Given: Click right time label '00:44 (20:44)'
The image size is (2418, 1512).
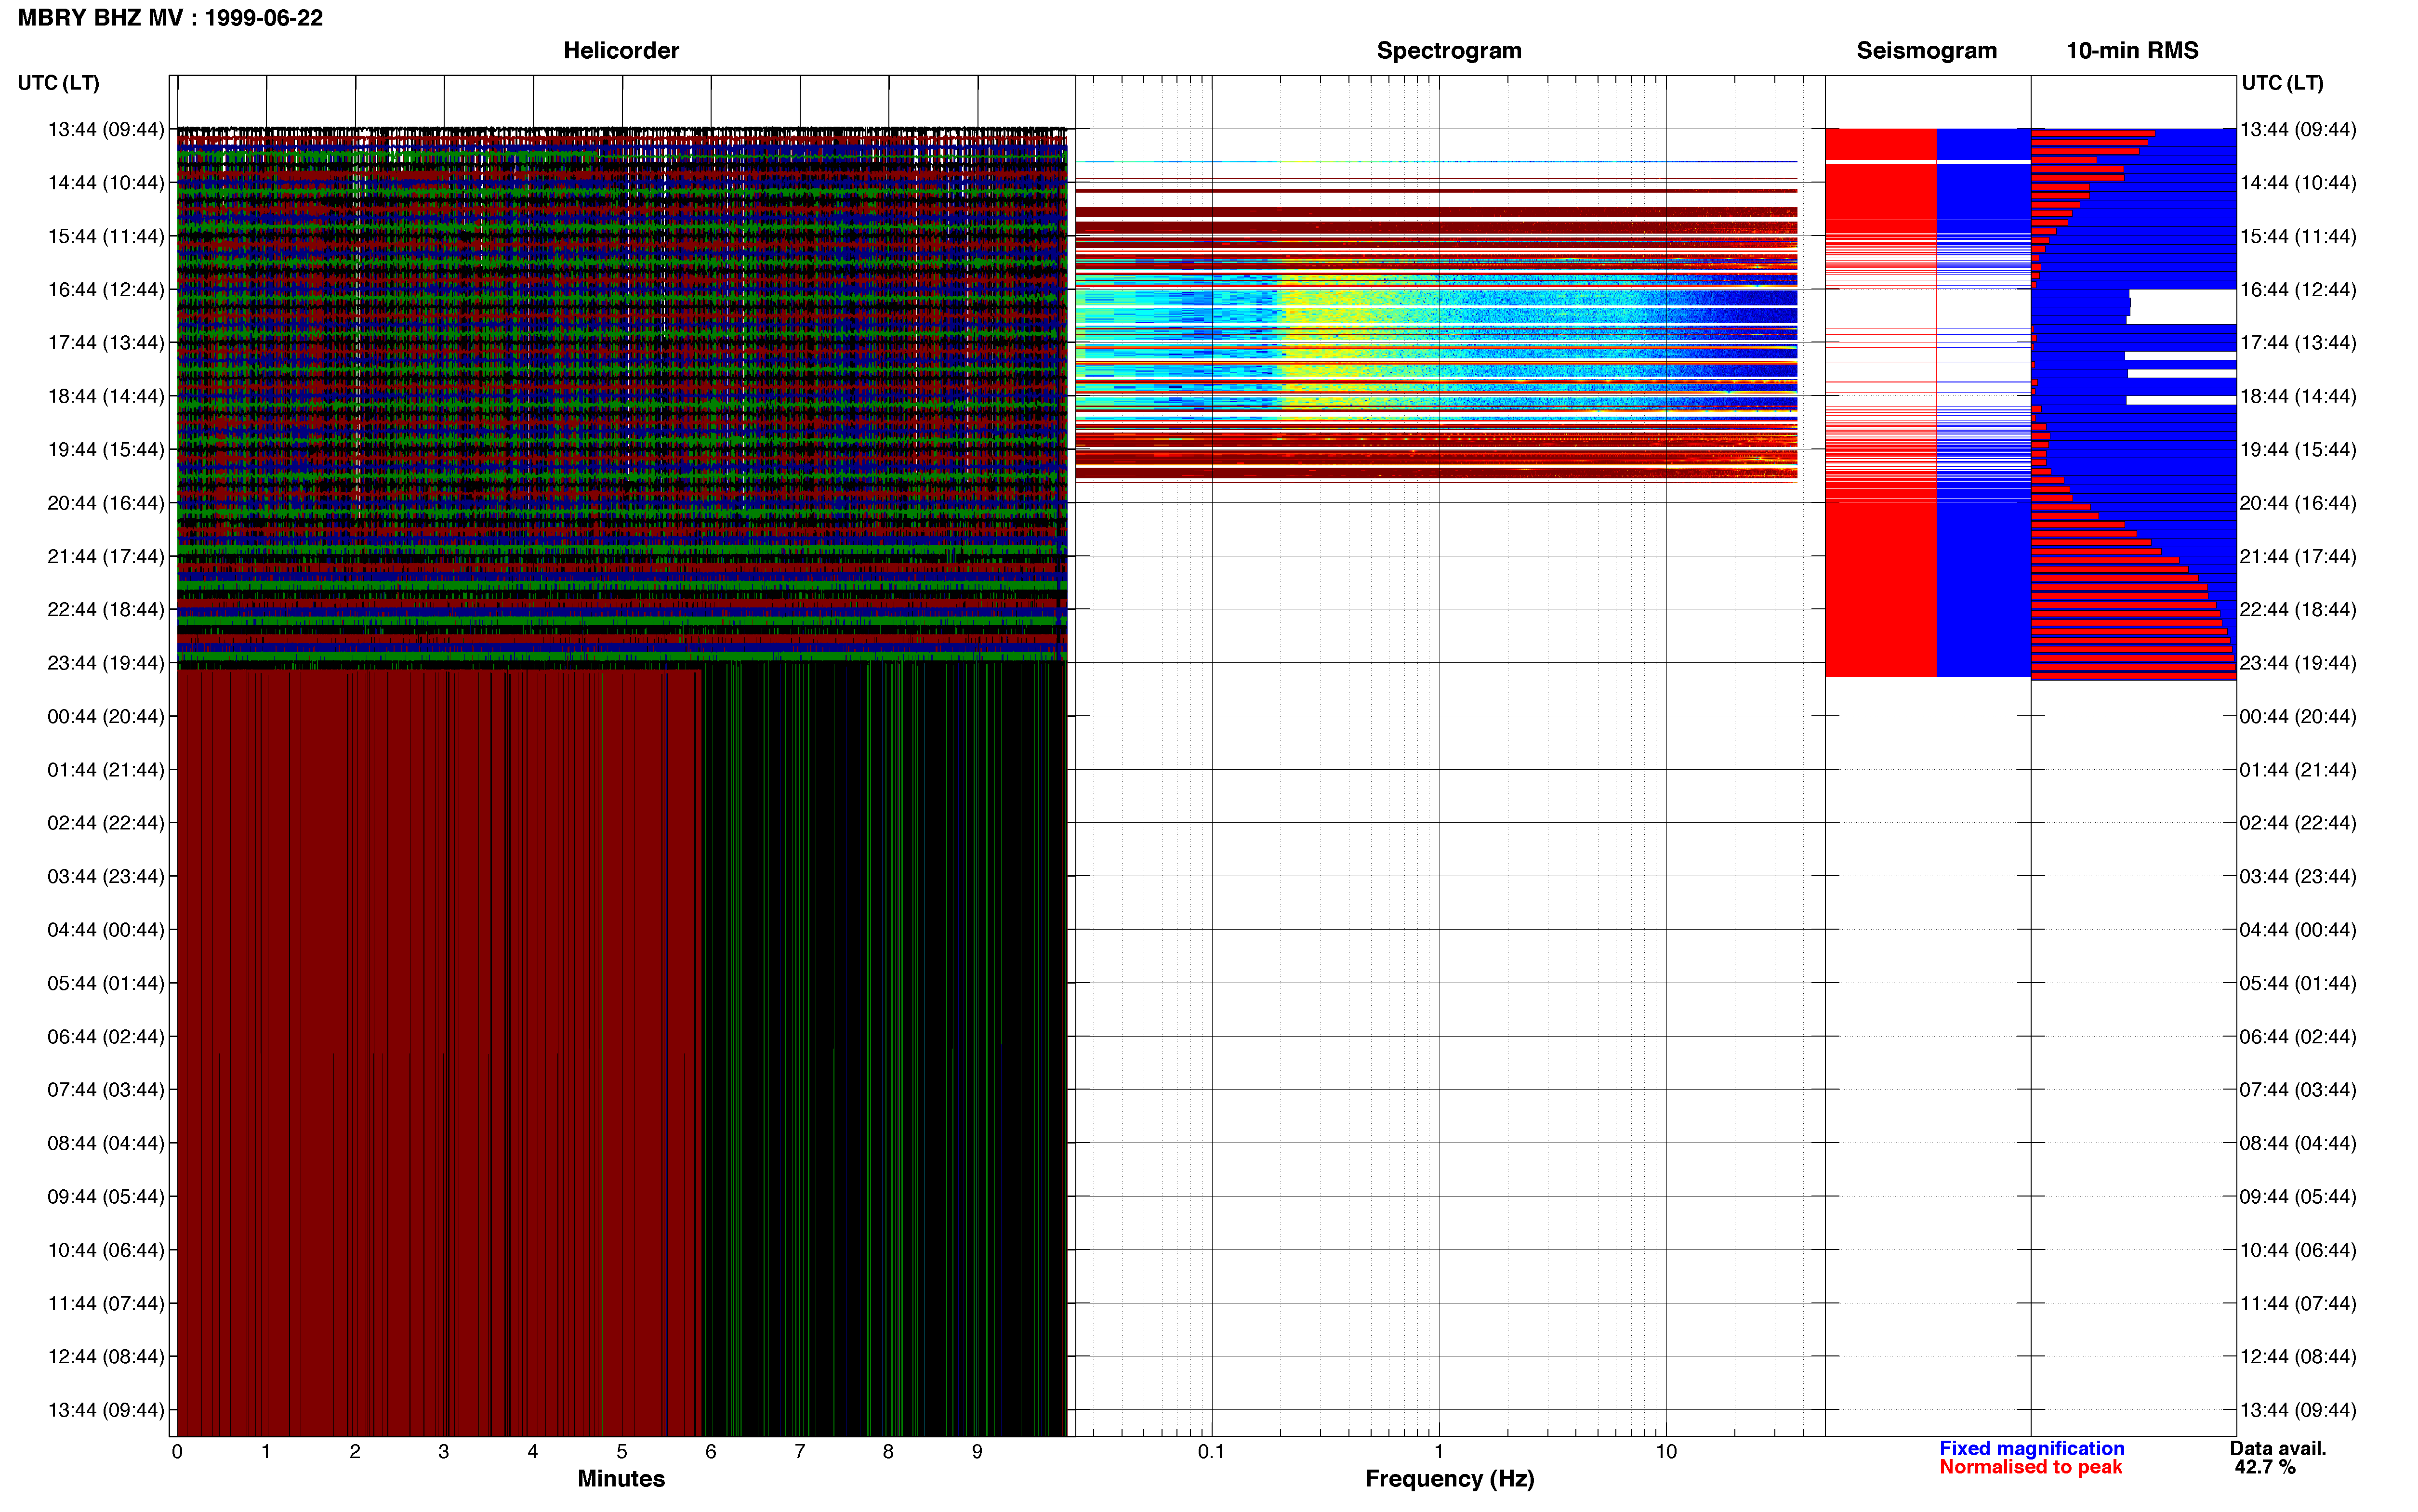Looking at the screenshot, I should (x=2298, y=716).
